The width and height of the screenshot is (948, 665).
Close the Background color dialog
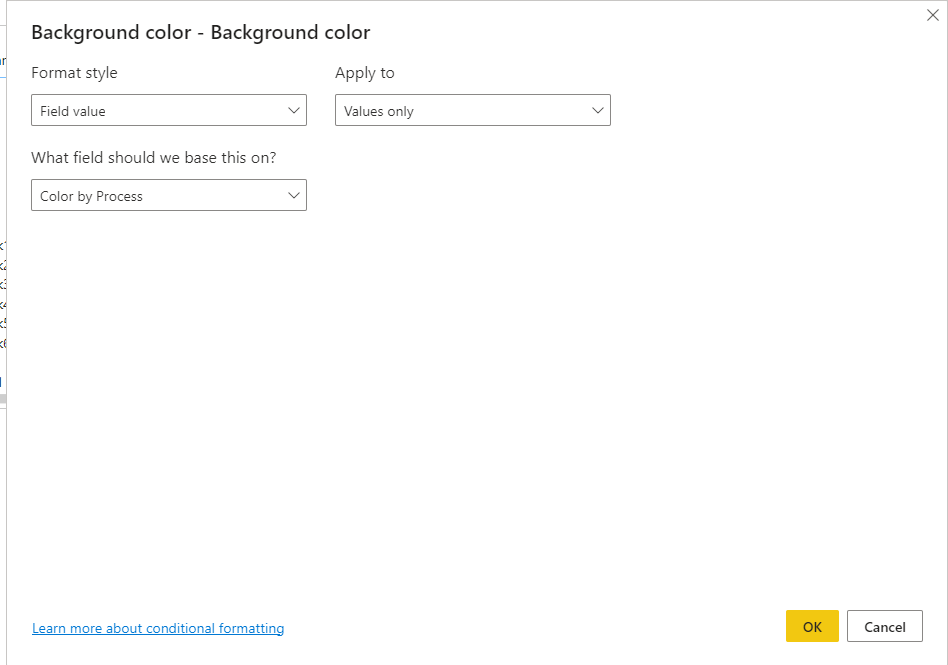[932, 15]
